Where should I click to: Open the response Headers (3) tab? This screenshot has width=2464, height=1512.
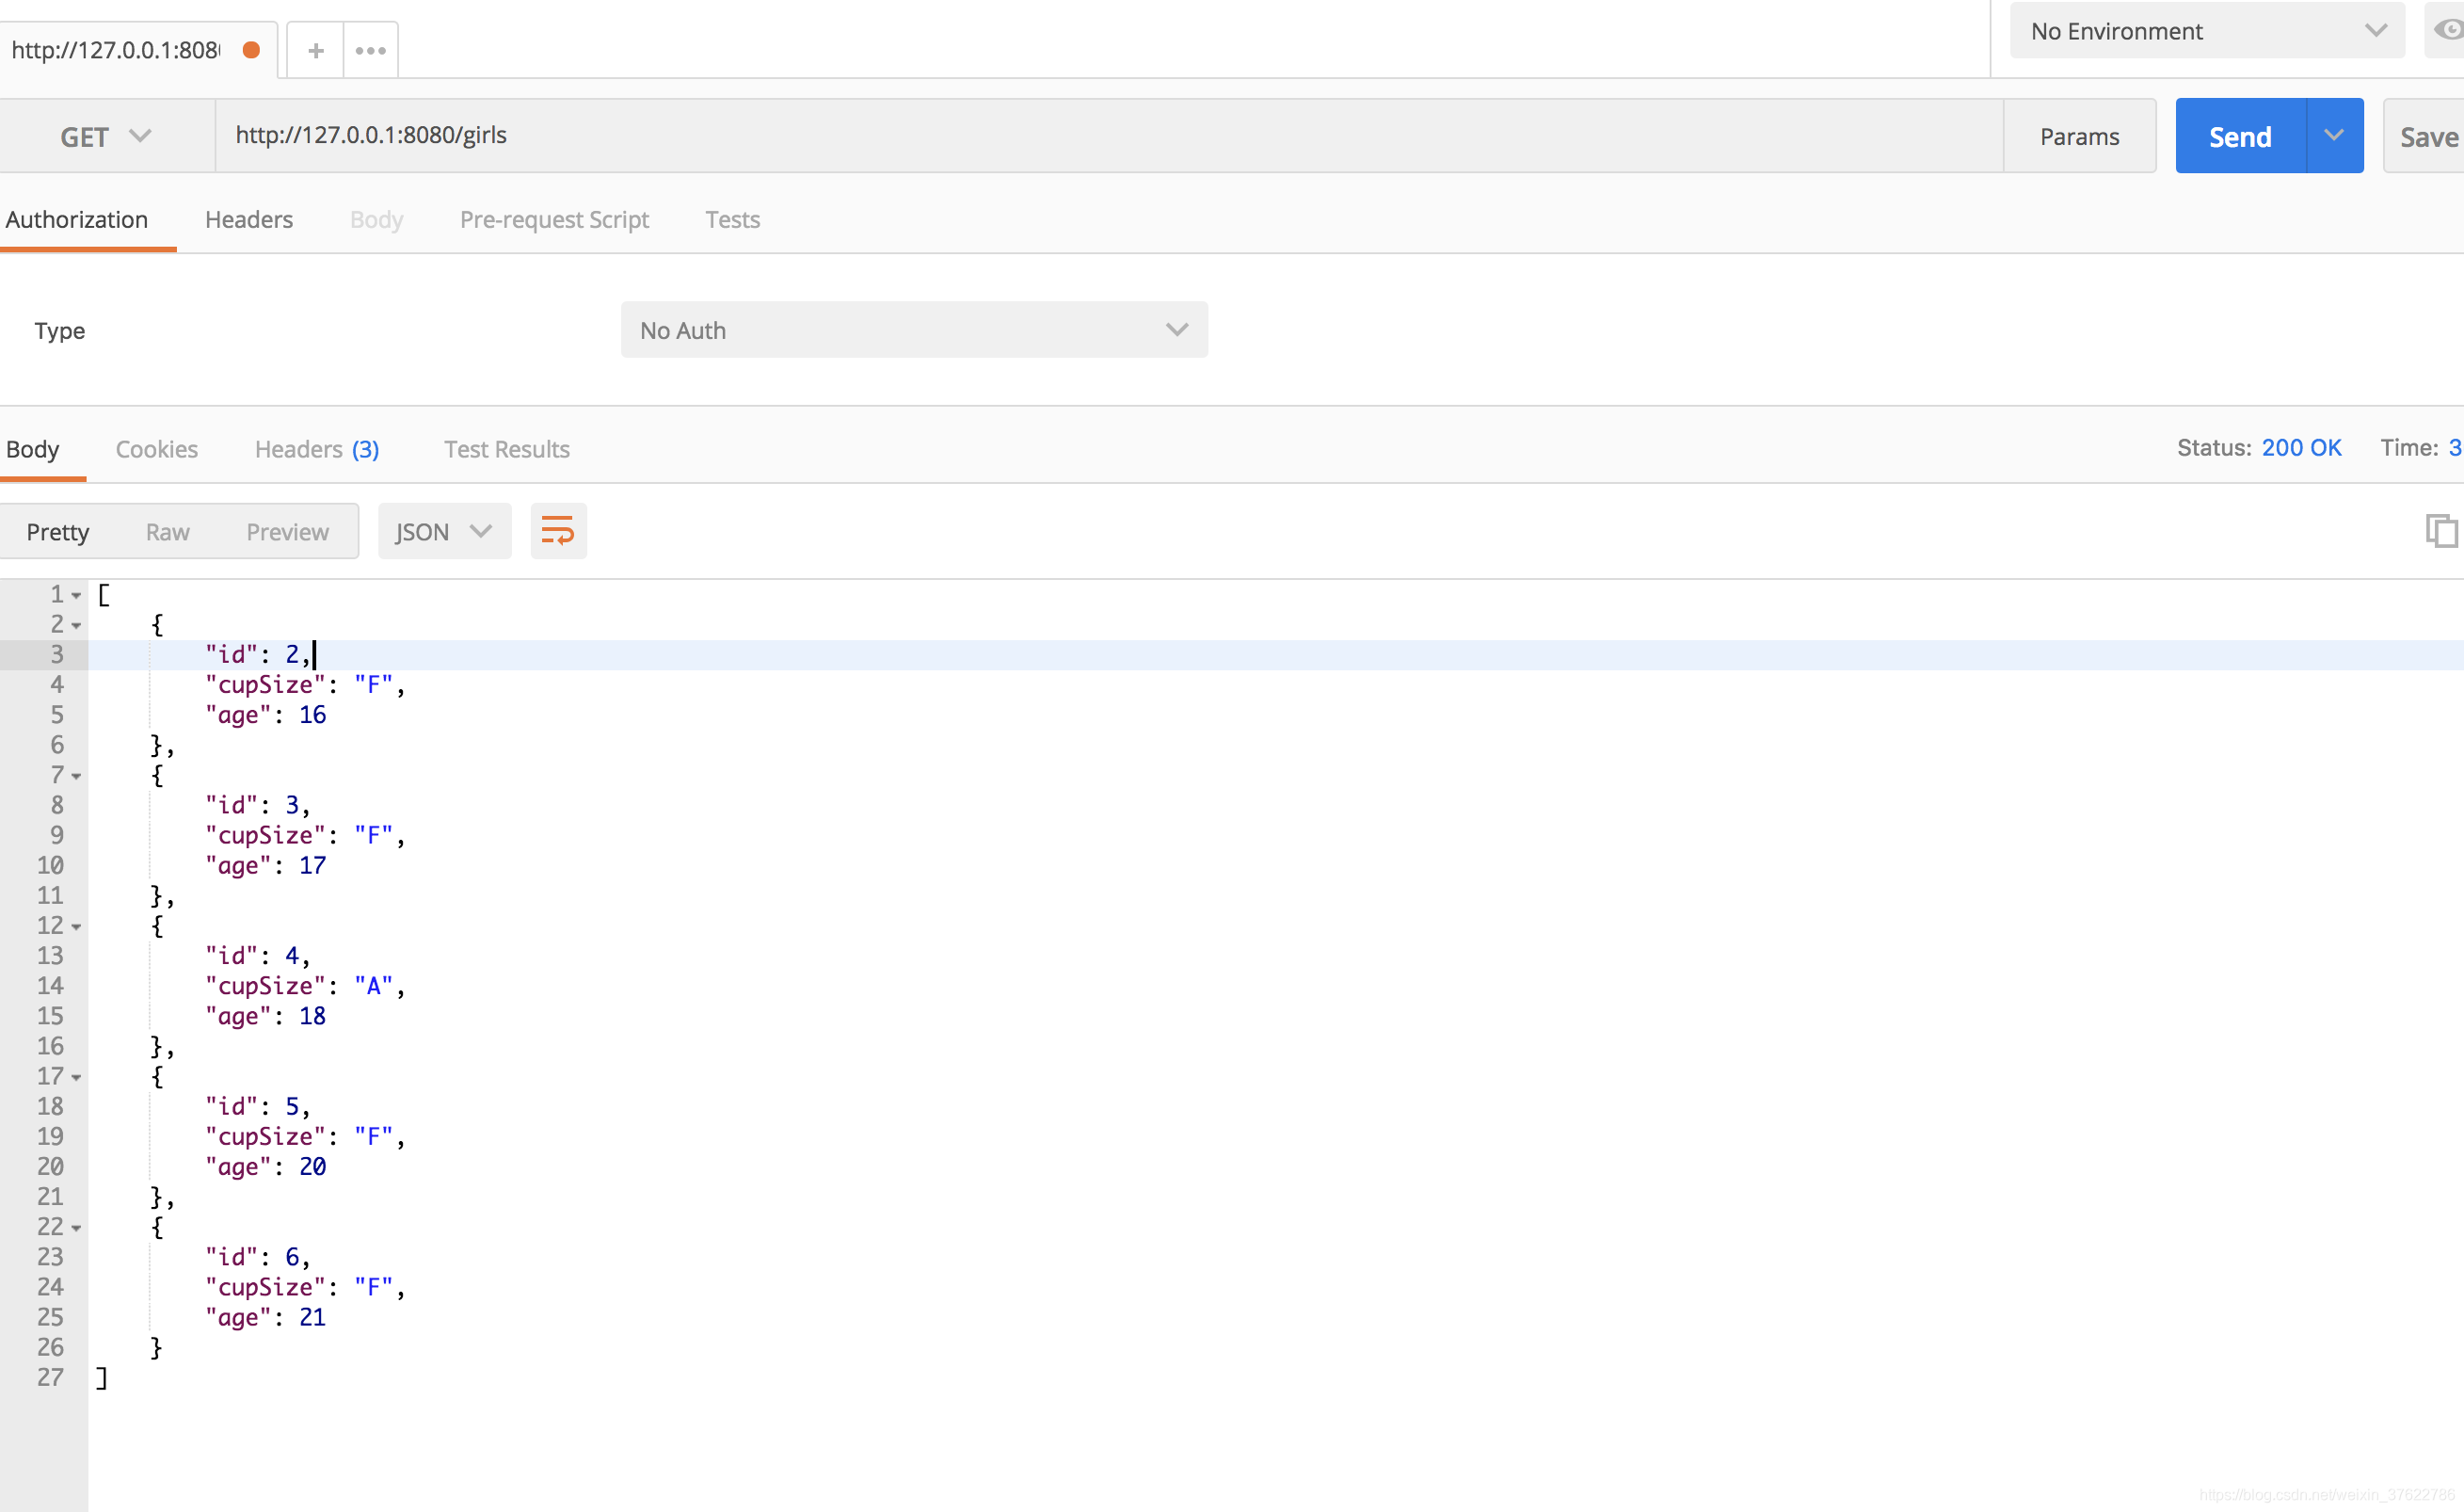tap(317, 449)
